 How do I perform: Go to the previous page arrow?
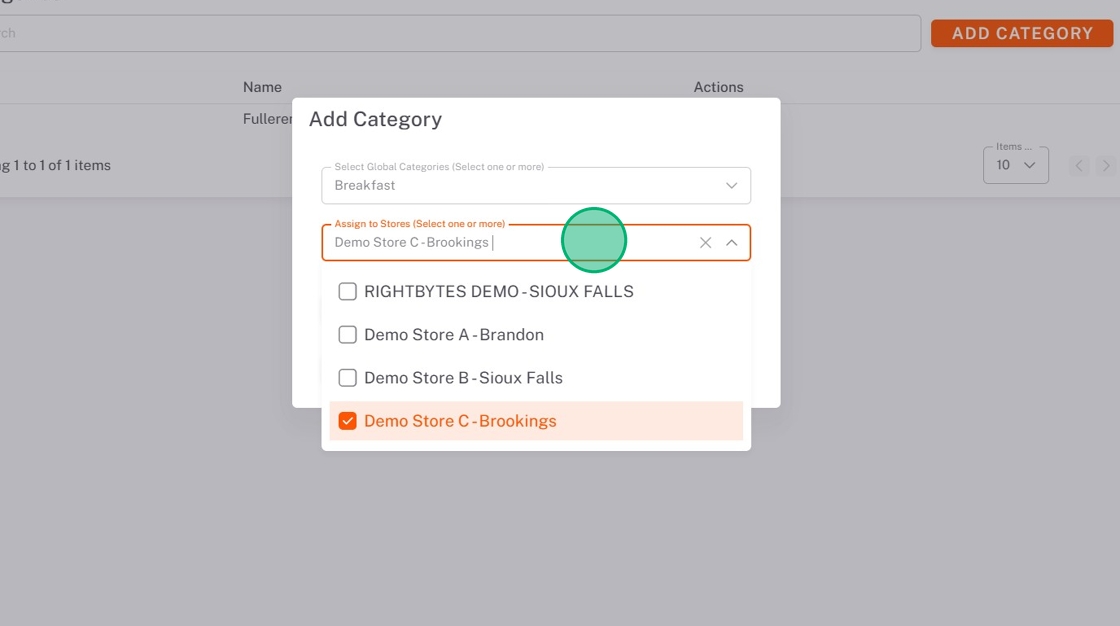[1079, 166]
